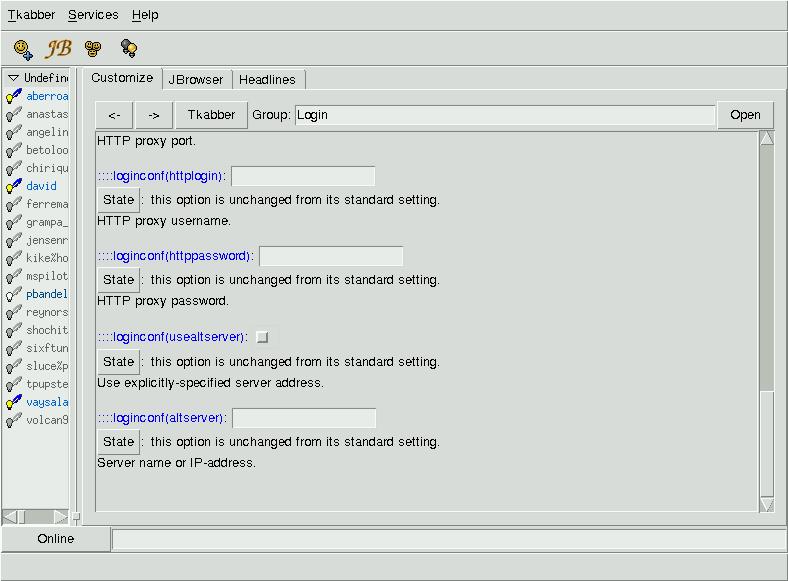This screenshot has width=788, height=581.
Task: Click the status bulb icon beside david
Action: pos(14,186)
